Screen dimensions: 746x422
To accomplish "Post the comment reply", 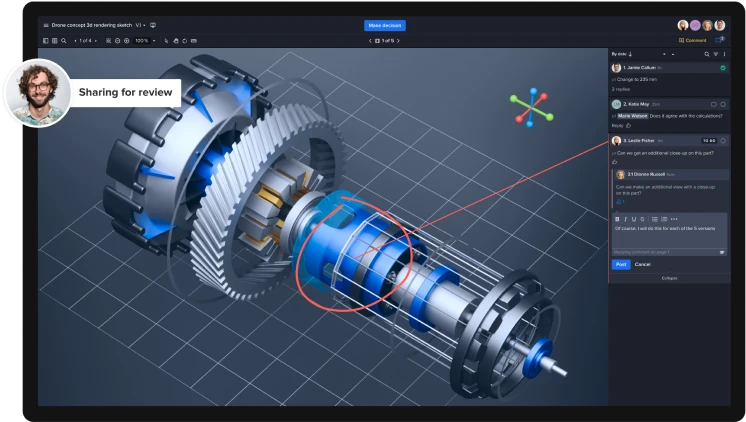I will click(x=620, y=264).
